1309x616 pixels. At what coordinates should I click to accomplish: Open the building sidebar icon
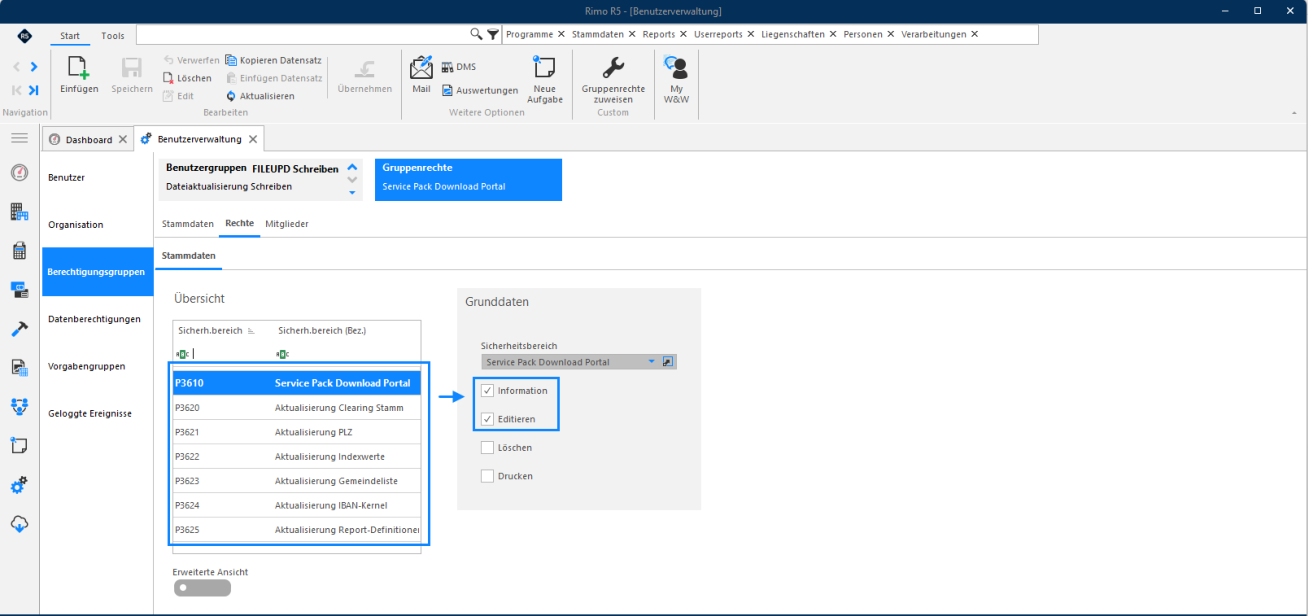click(x=19, y=211)
